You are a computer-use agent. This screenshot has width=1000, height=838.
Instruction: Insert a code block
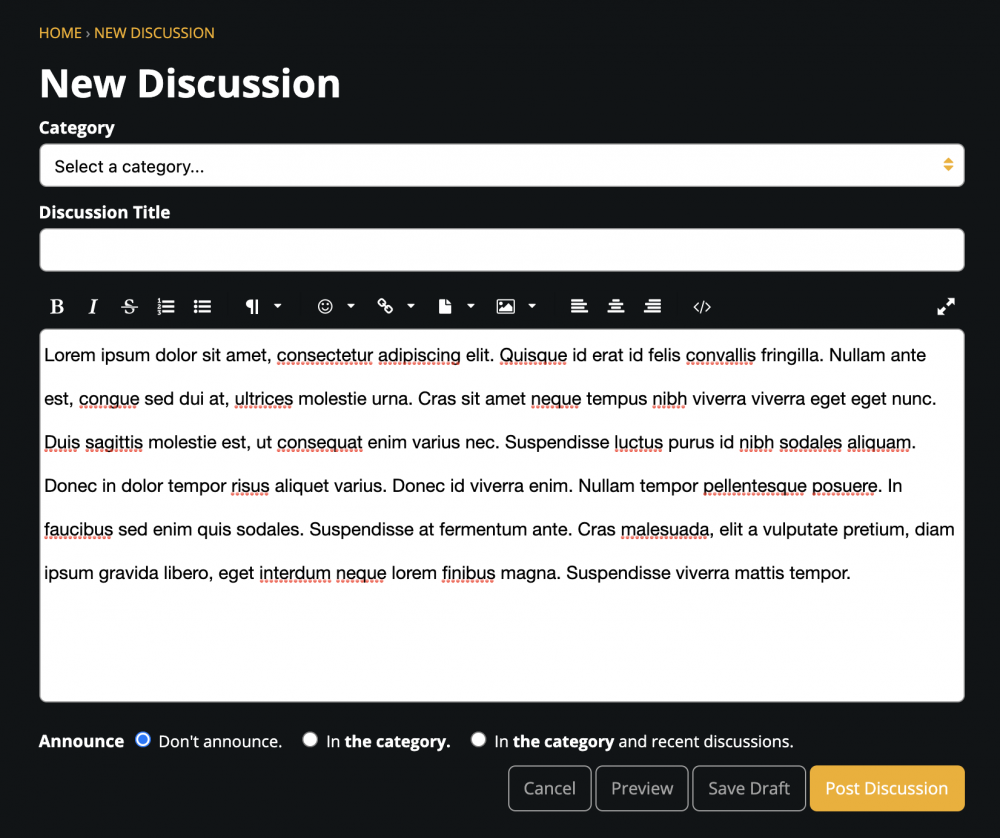pos(702,306)
